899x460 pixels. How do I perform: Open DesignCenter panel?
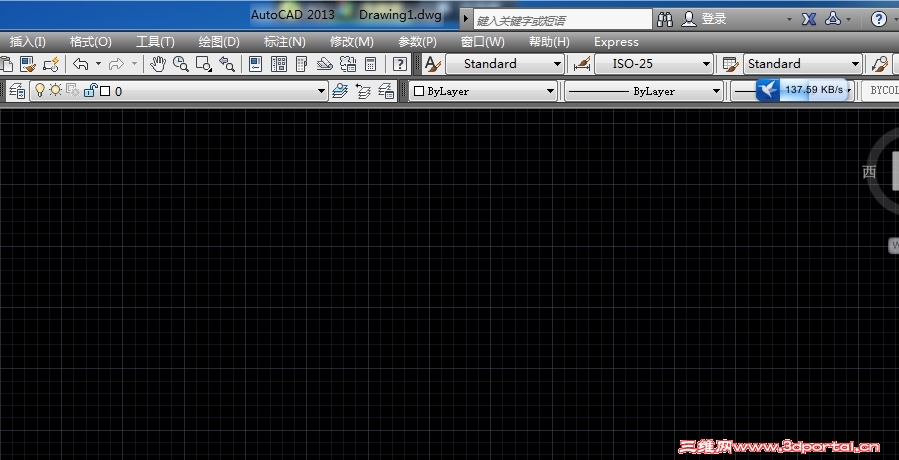point(279,64)
